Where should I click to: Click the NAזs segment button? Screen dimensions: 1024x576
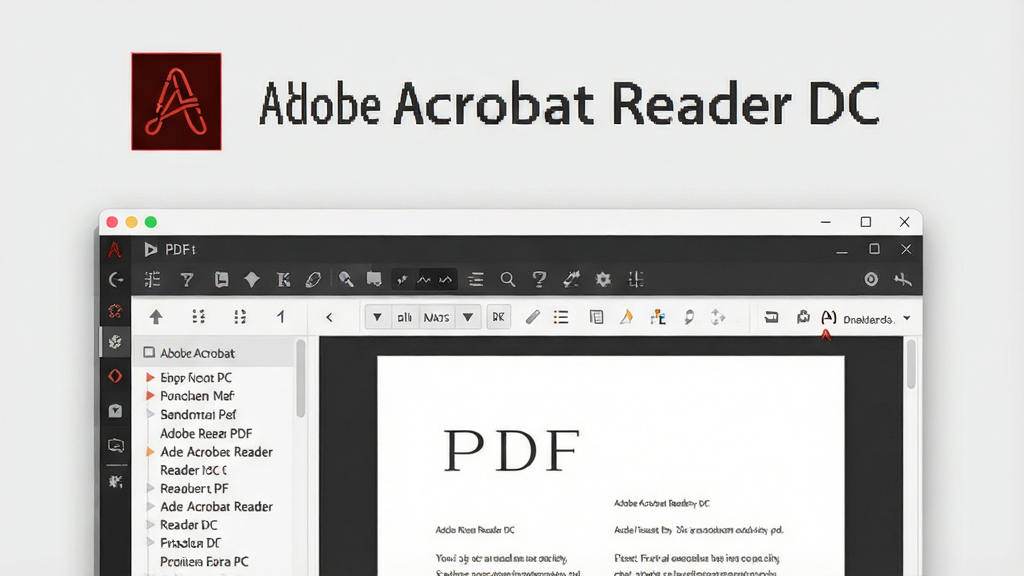(436, 317)
